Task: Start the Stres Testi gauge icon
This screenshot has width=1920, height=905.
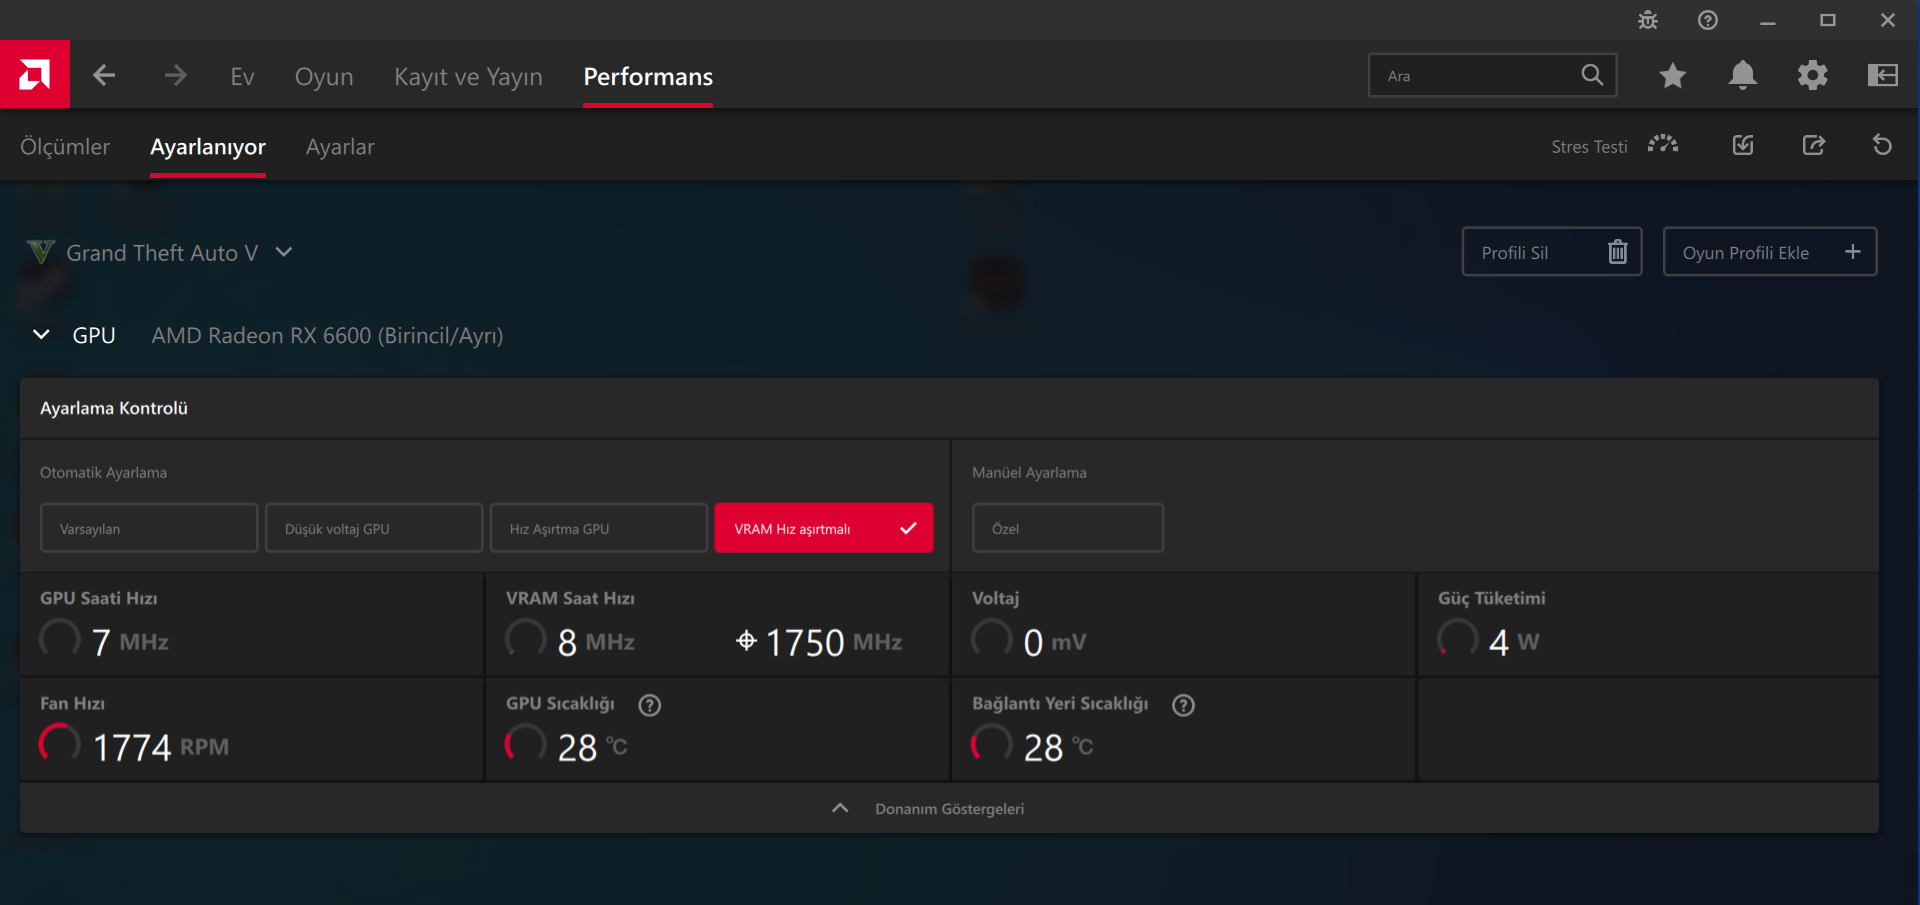Action: pos(1663,145)
